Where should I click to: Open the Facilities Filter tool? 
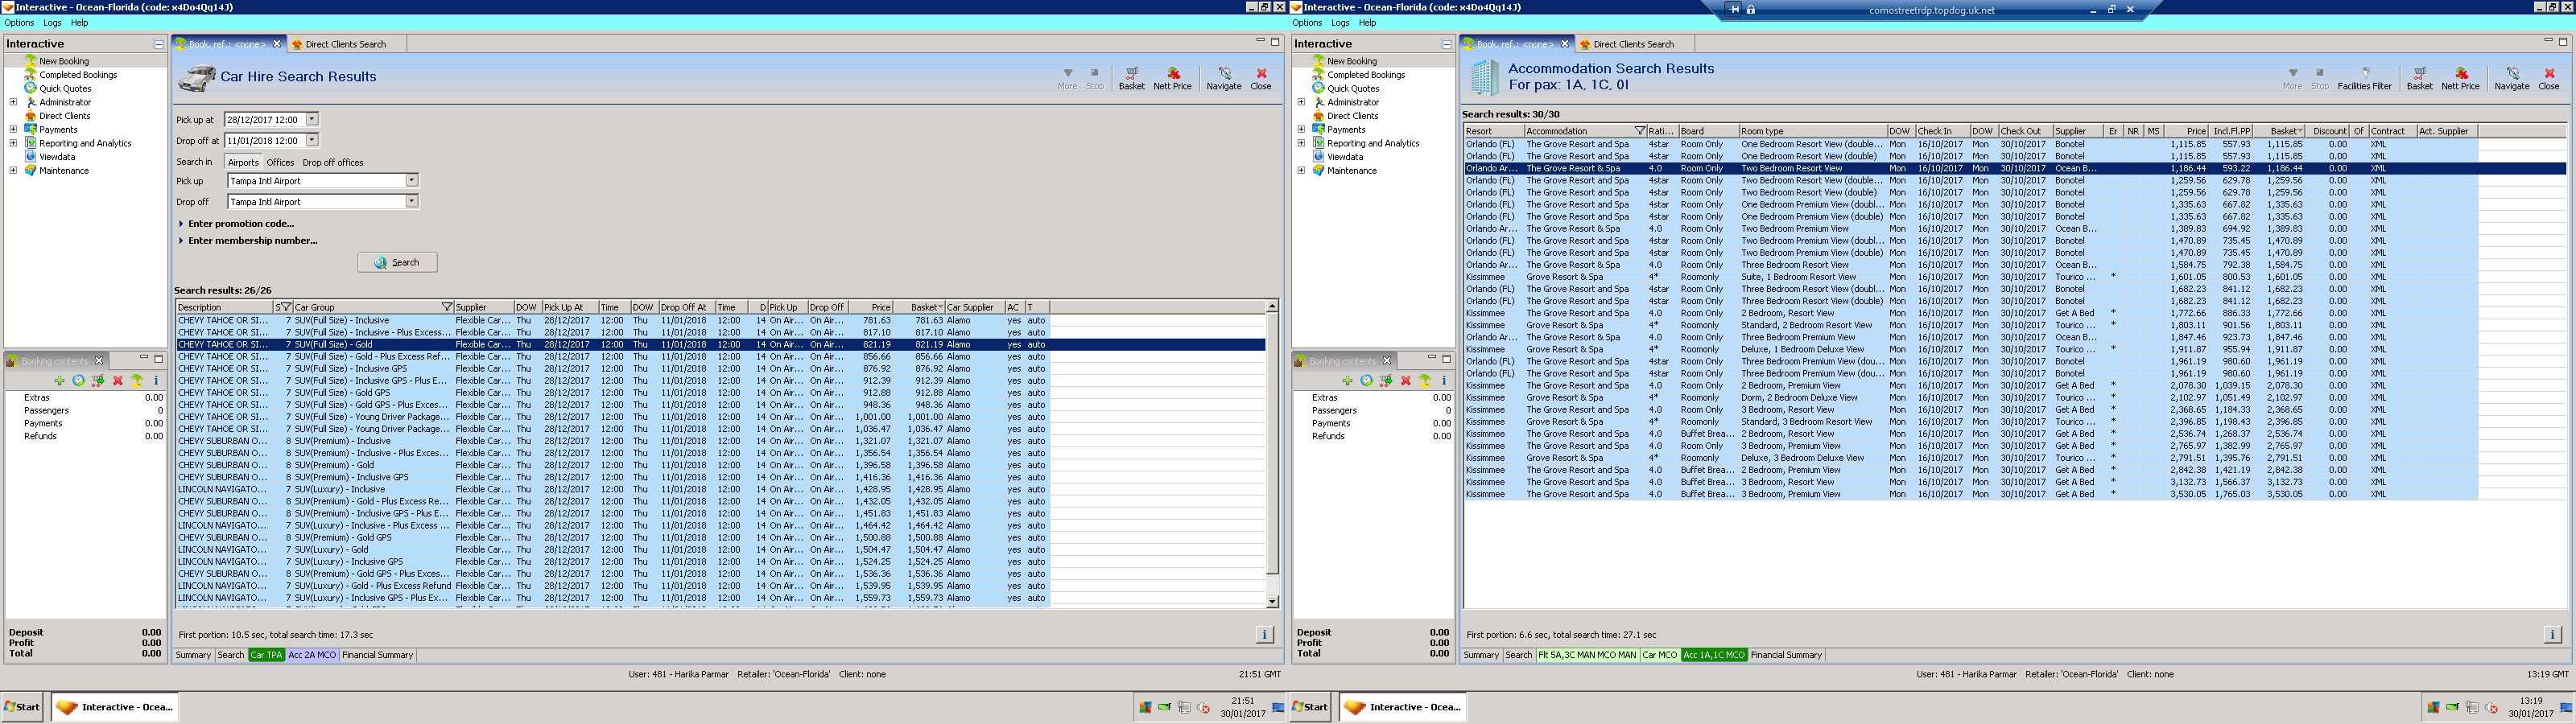coord(2364,77)
